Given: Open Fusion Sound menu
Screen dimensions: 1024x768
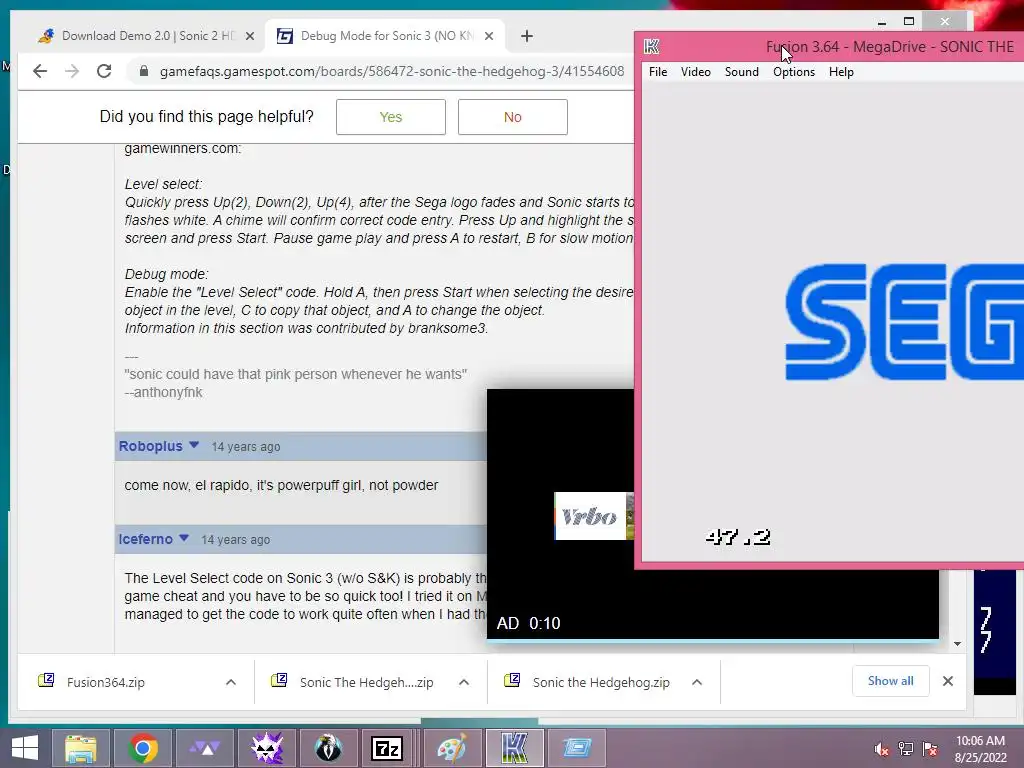Looking at the screenshot, I should click(742, 72).
